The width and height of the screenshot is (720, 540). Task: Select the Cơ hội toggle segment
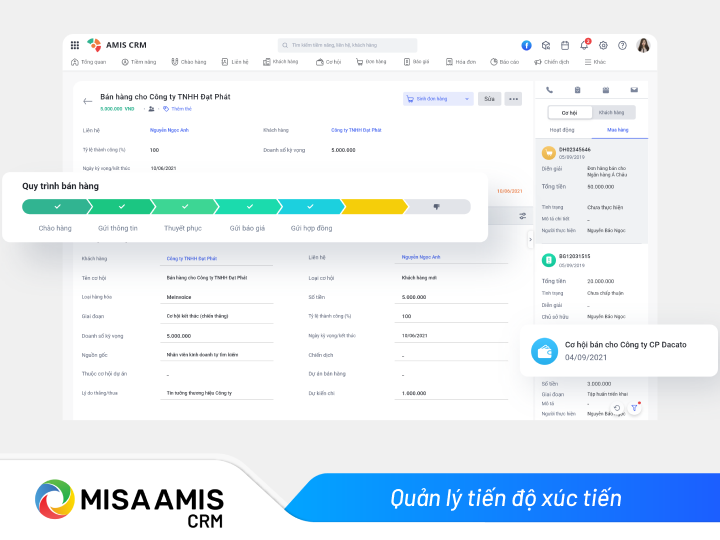click(x=569, y=112)
